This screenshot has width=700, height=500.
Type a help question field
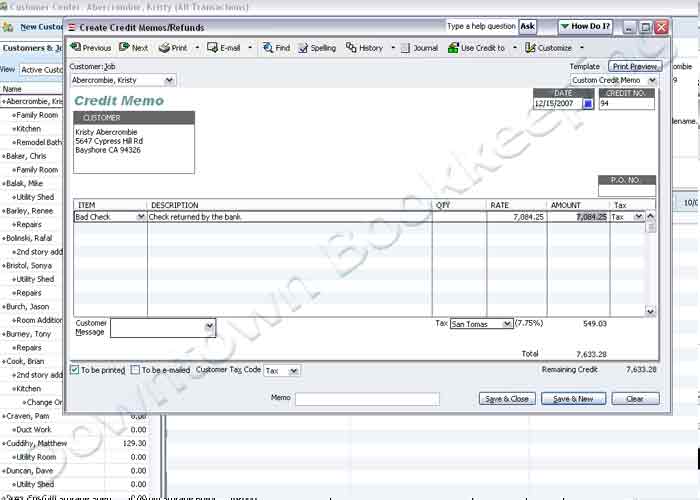481,27
